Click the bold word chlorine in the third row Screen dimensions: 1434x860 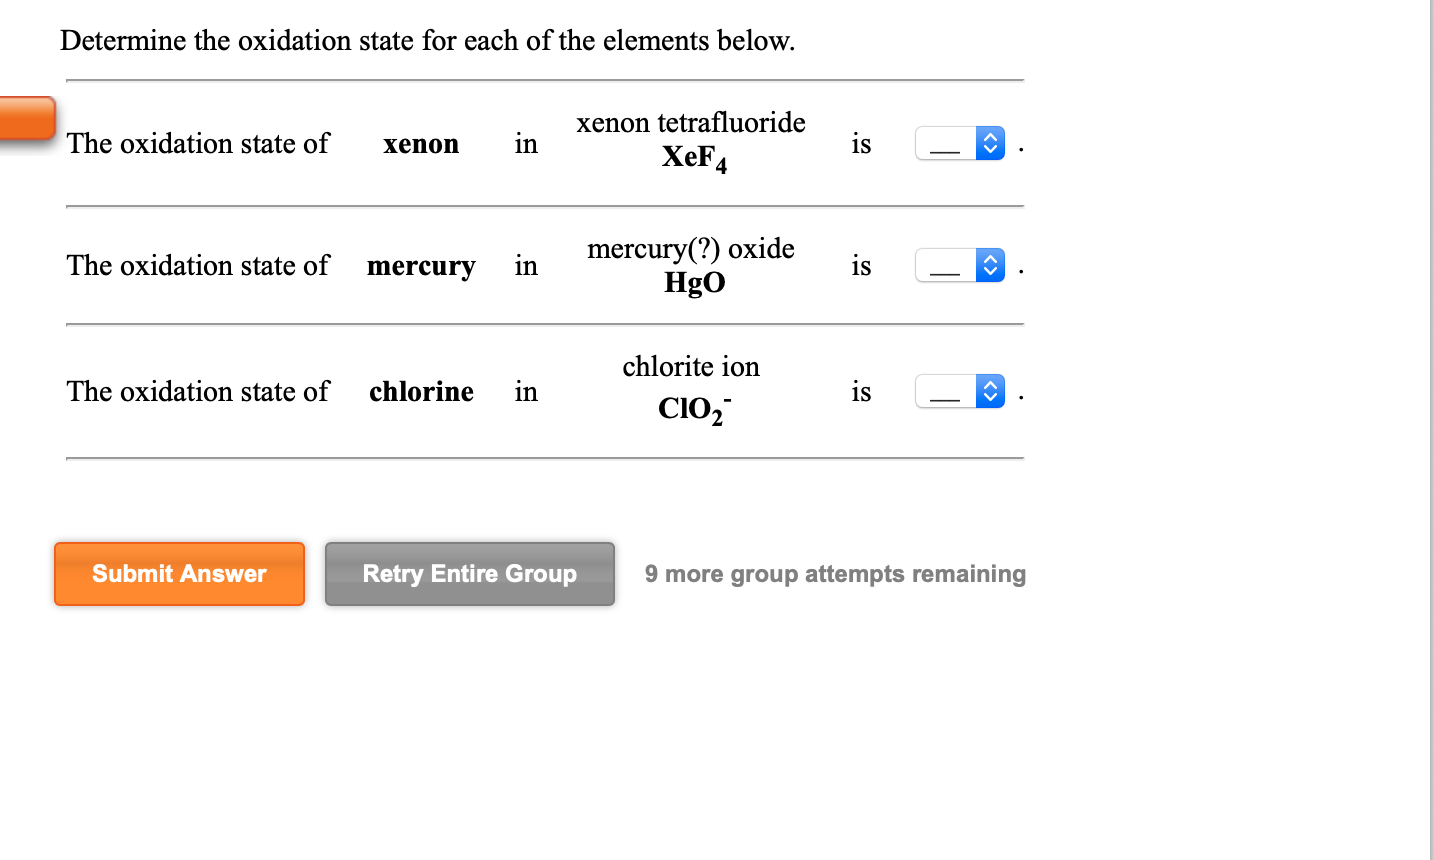pyautogui.click(x=420, y=392)
